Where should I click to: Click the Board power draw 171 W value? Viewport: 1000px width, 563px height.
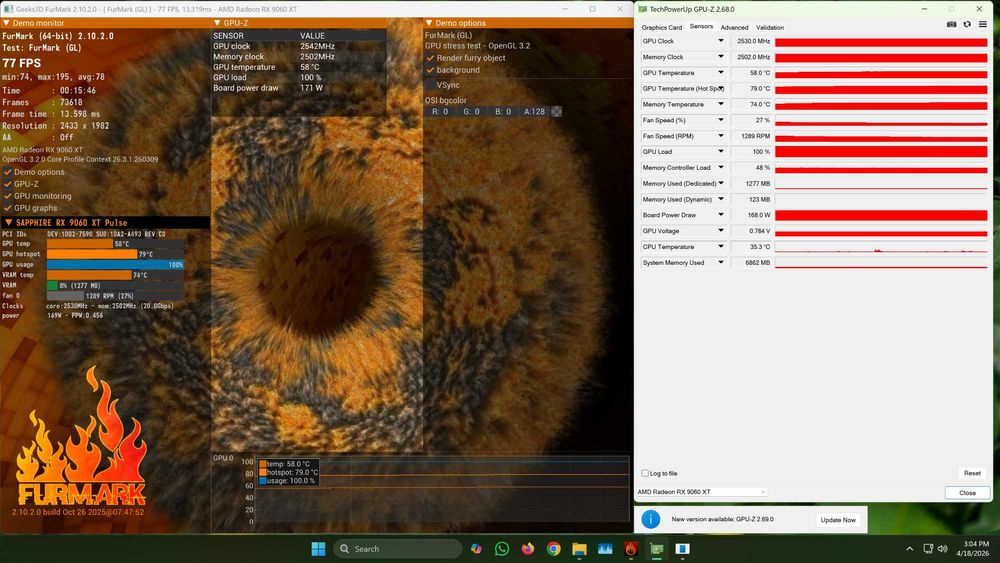pos(311,88)
